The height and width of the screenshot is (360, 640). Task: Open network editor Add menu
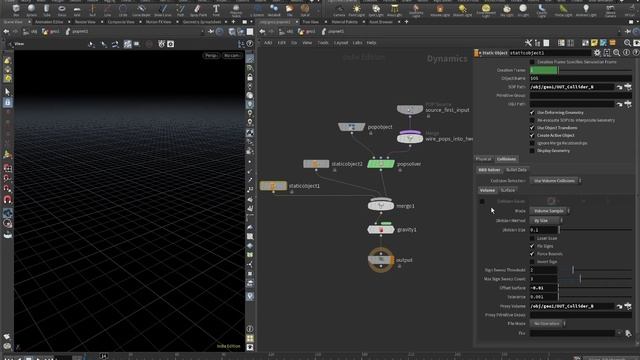pyautogui.click(x=268, y=42)
